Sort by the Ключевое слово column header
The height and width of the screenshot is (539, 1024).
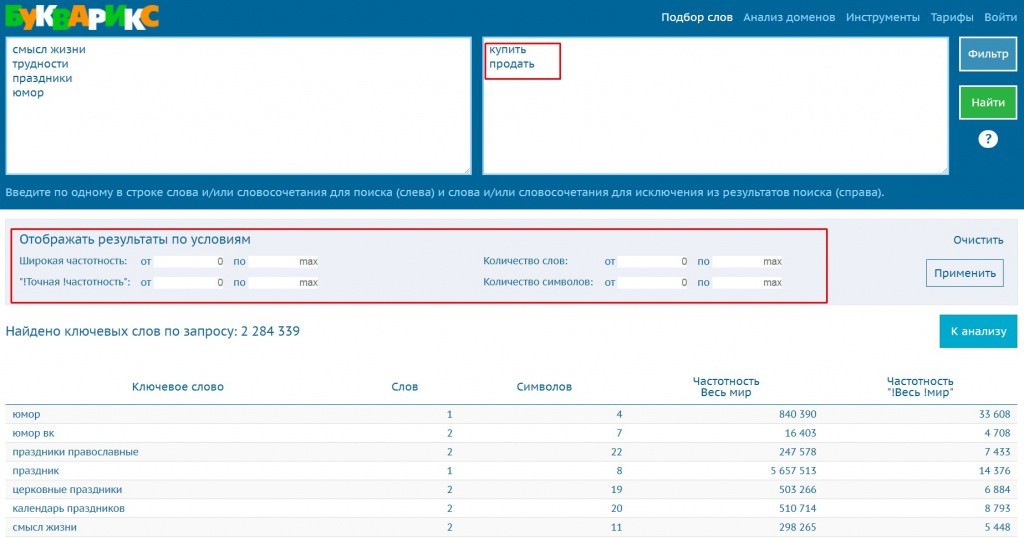[x=178, y=387]
